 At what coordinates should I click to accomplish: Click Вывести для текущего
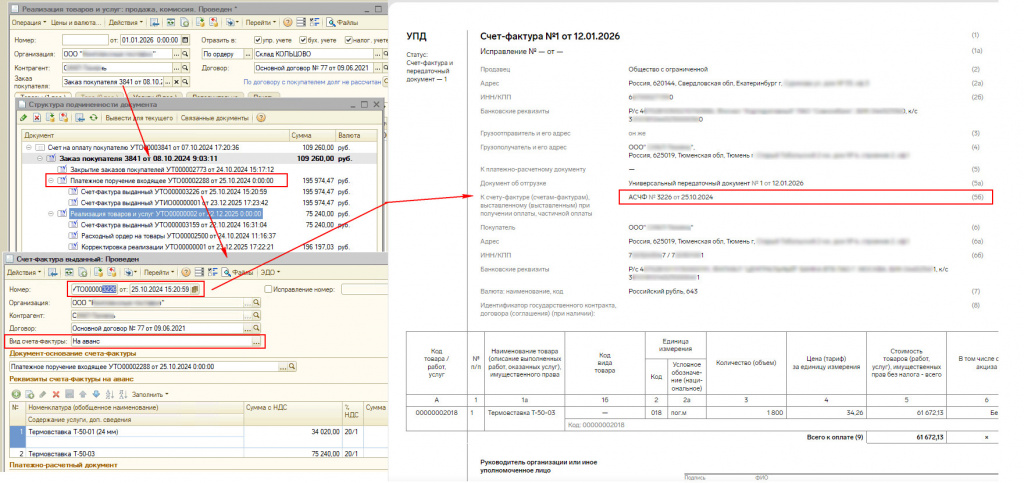(139, 118)
